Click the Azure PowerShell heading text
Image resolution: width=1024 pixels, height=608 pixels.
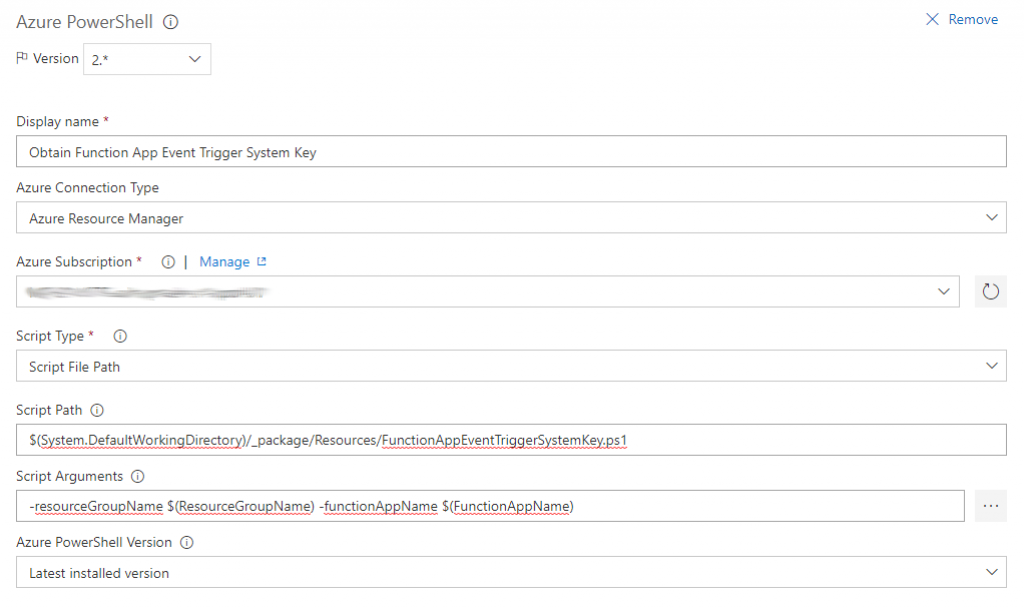84,22
